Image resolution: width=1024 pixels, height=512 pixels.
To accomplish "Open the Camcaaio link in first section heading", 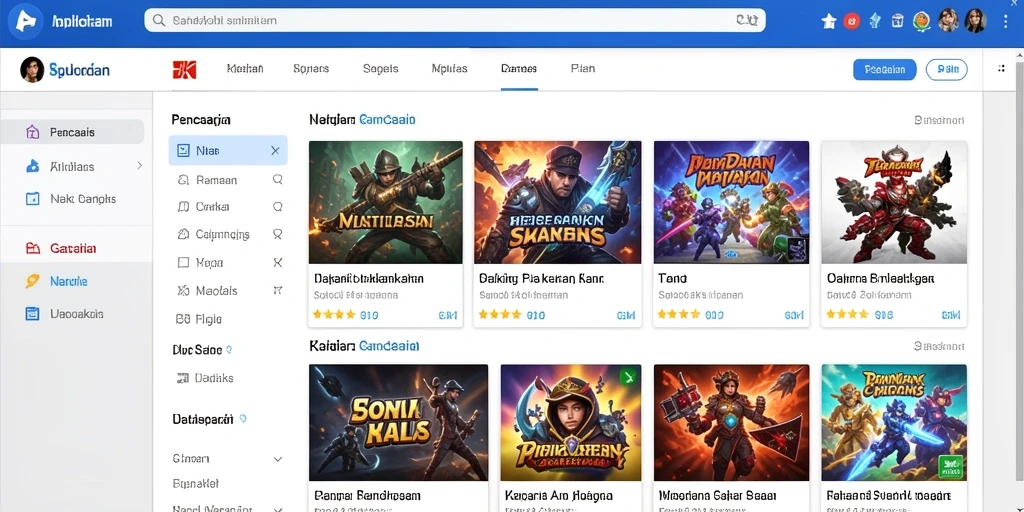I will (387, 120).
